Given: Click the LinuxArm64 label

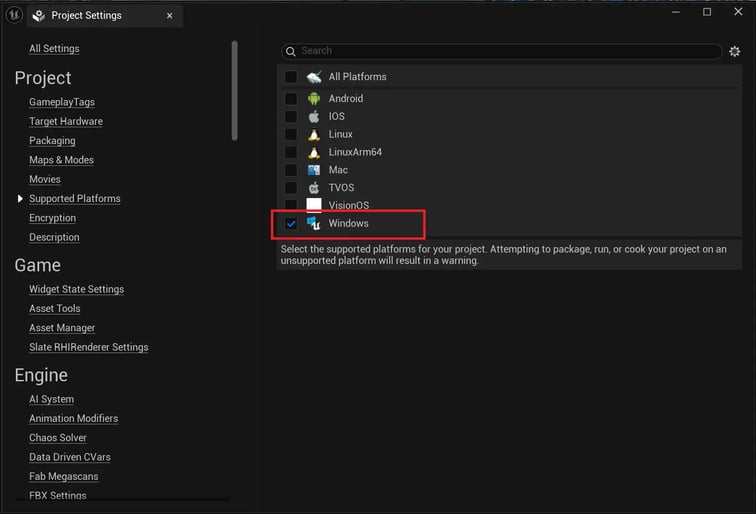Looking at the screenshot, I should point(355,152).
